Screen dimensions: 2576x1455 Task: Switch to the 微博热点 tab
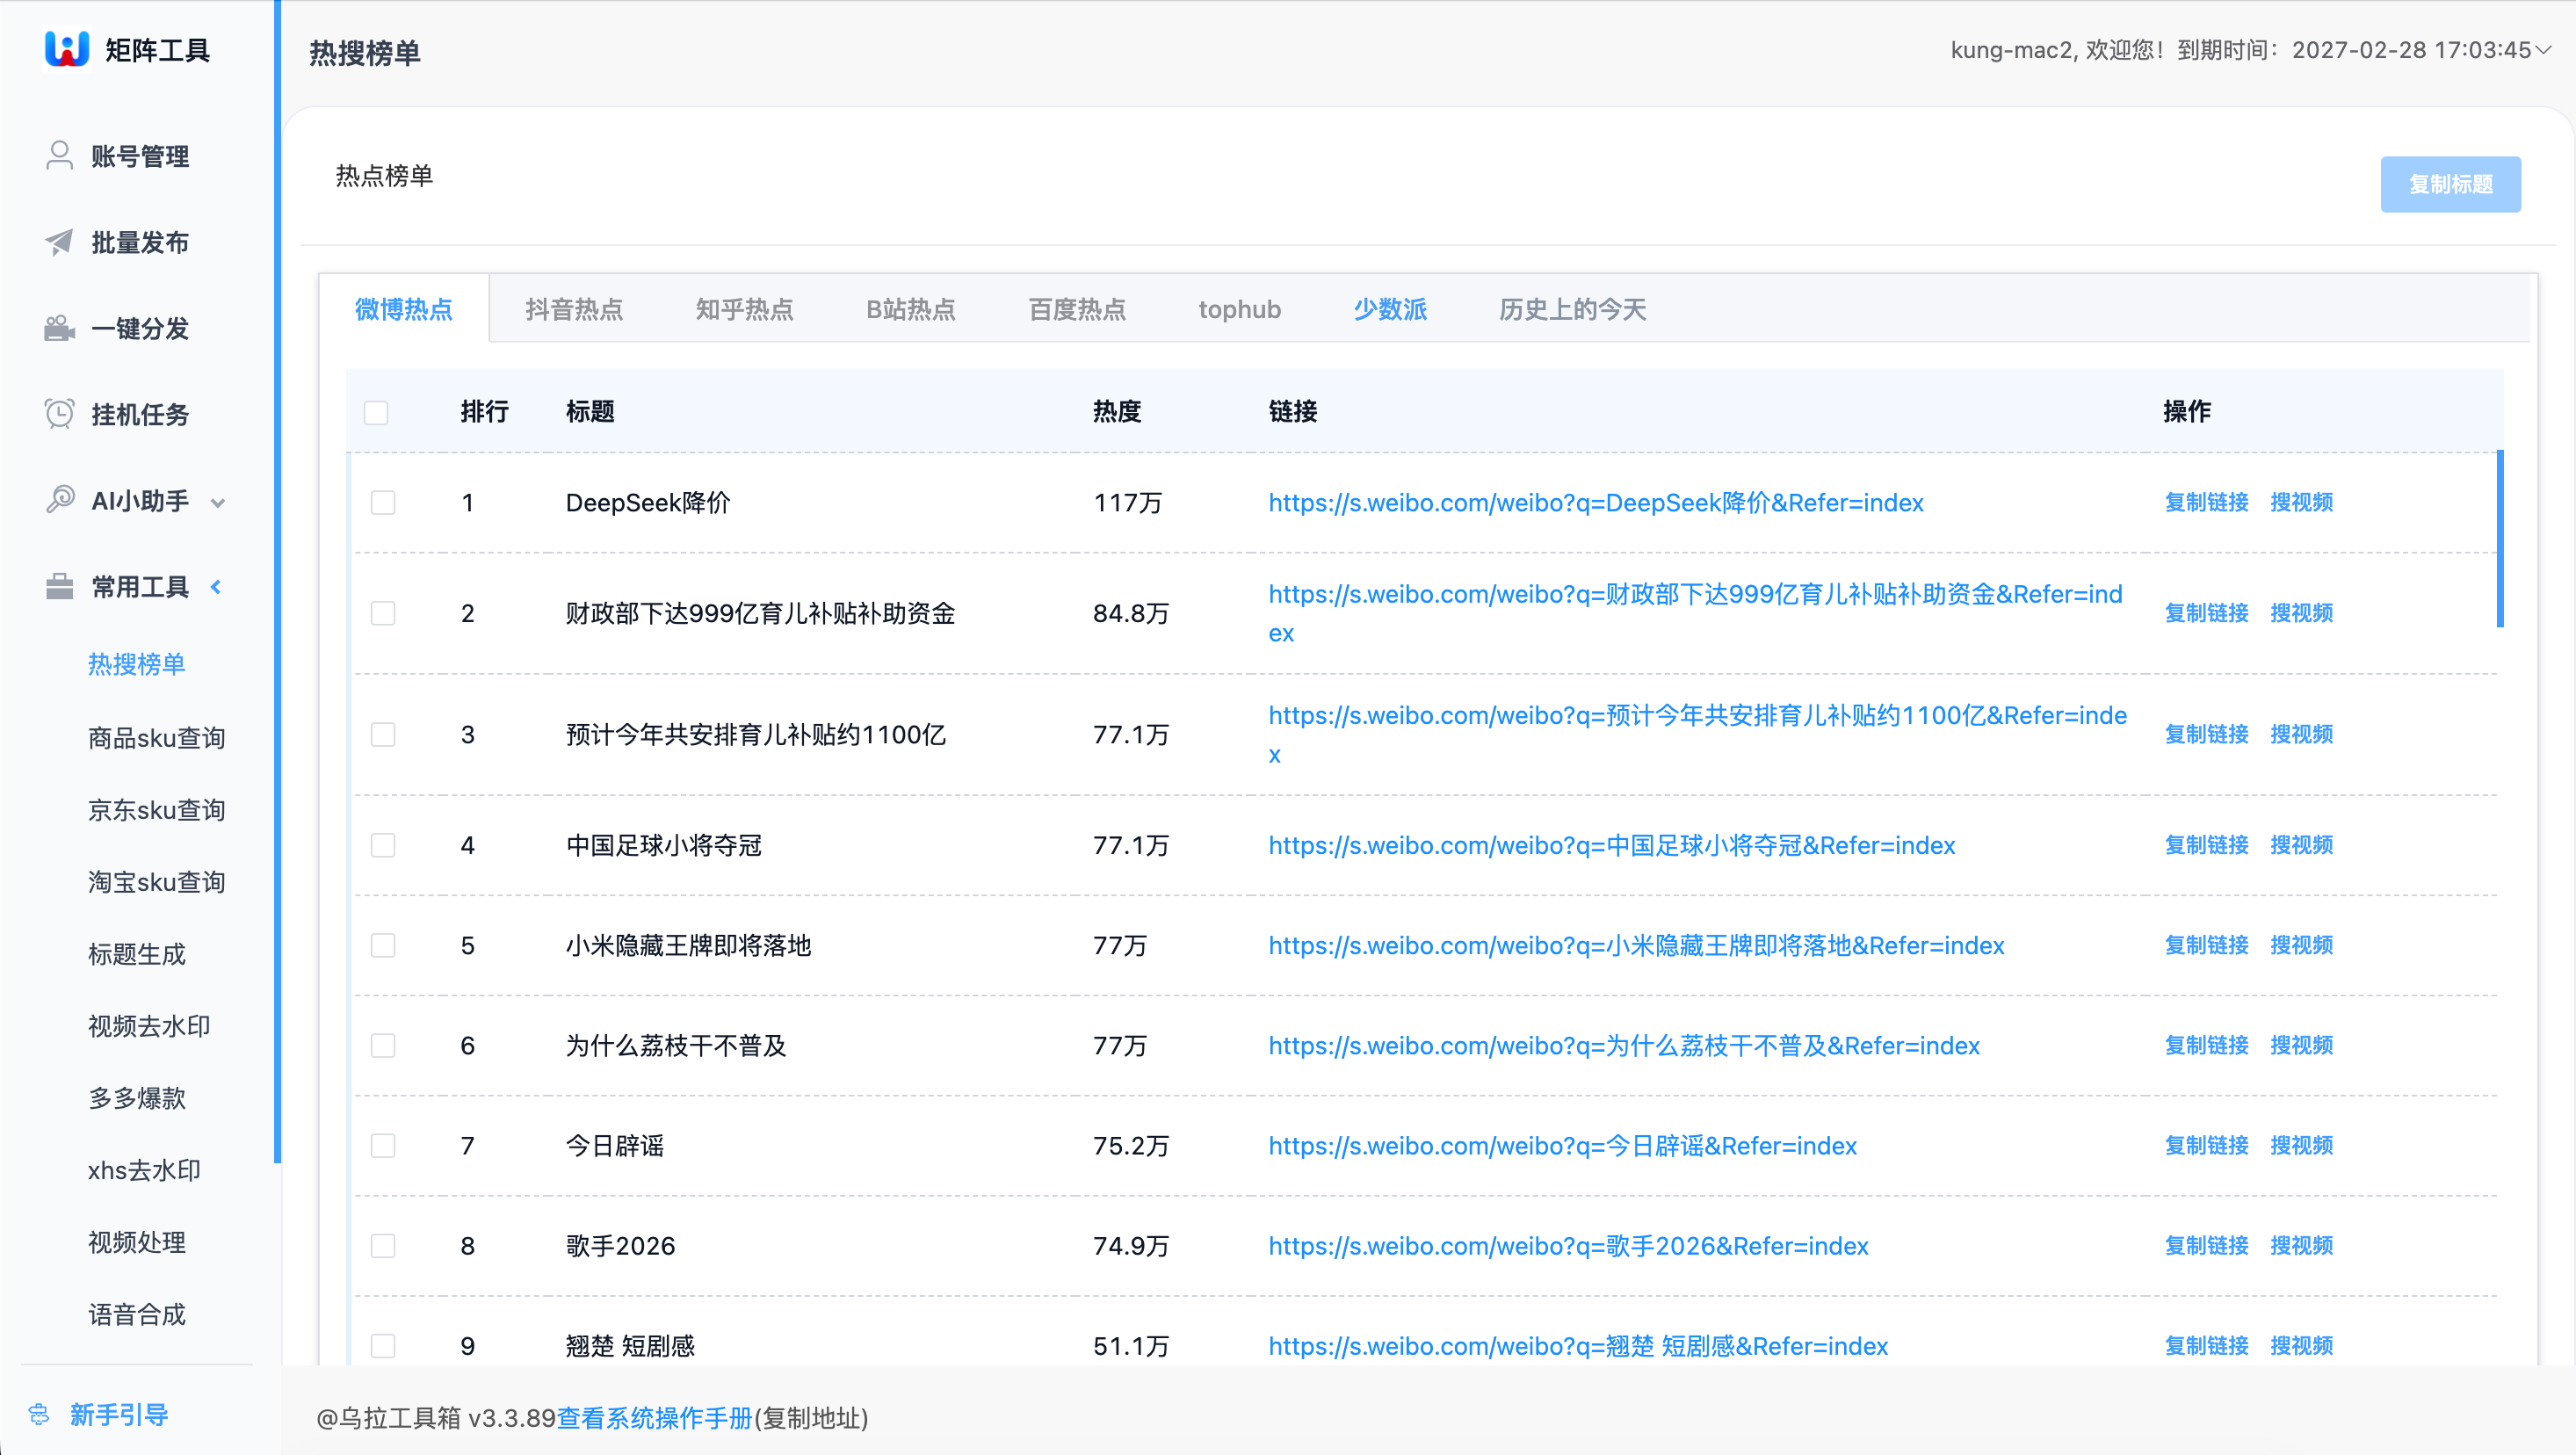click(404, 309)
